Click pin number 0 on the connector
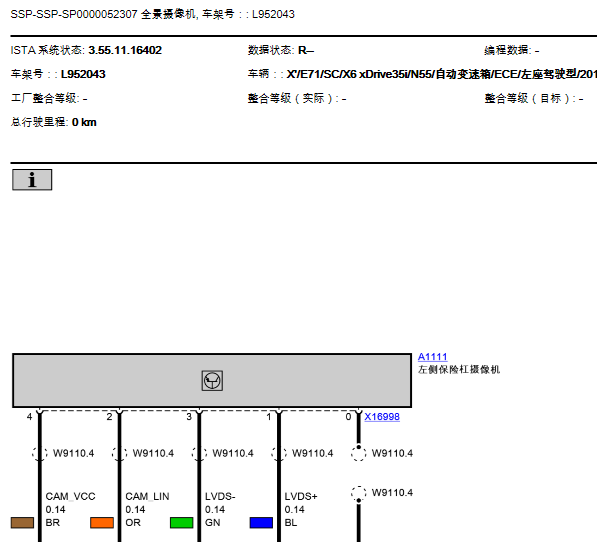The height and width of the screenshot is (542, 597). [x=348, y=417]
